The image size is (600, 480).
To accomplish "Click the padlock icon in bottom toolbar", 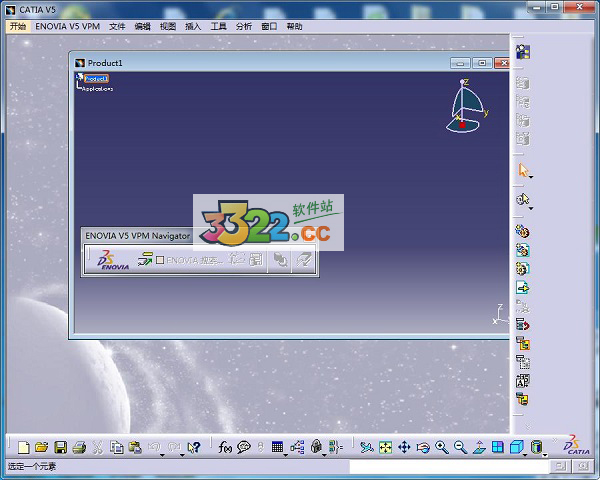I will (x=316, y=446).
